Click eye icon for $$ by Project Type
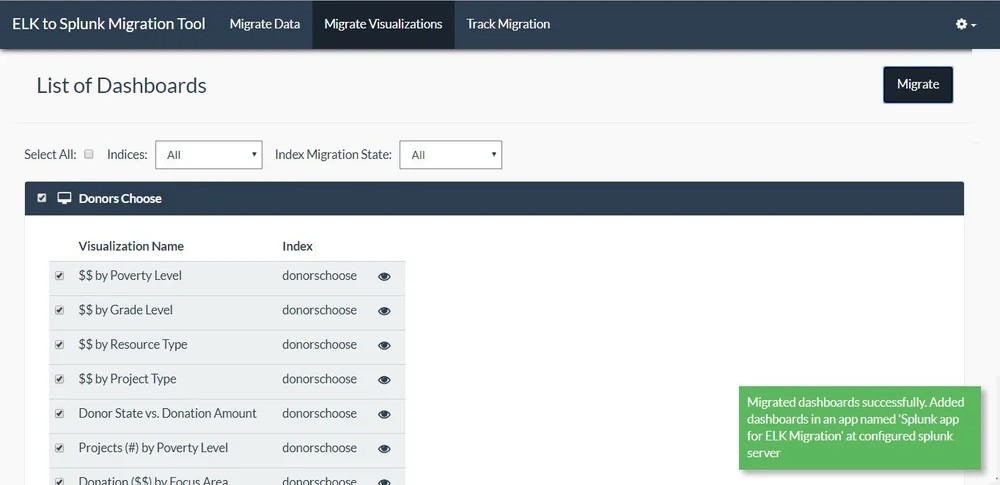Image resolution: width=1000 pixels, height=485 pixels. tap(384, 380)
